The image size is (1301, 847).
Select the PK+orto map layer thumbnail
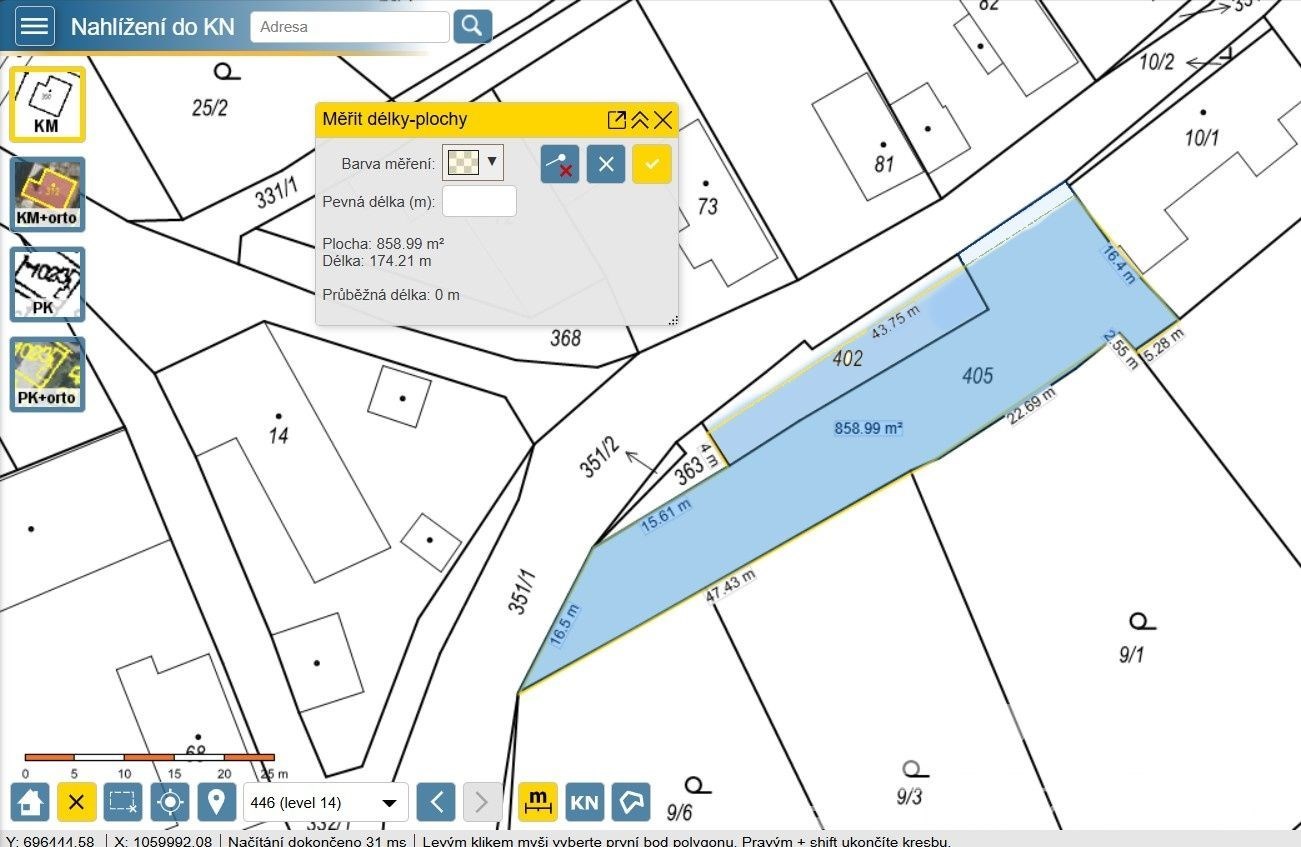point(47,374)
